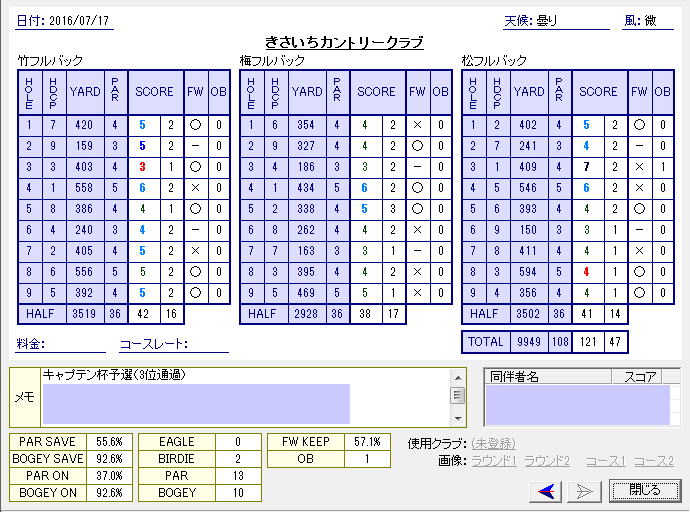
Task: Click the PAR SAVE value 55.6%
Action: (x=109, y=442)
